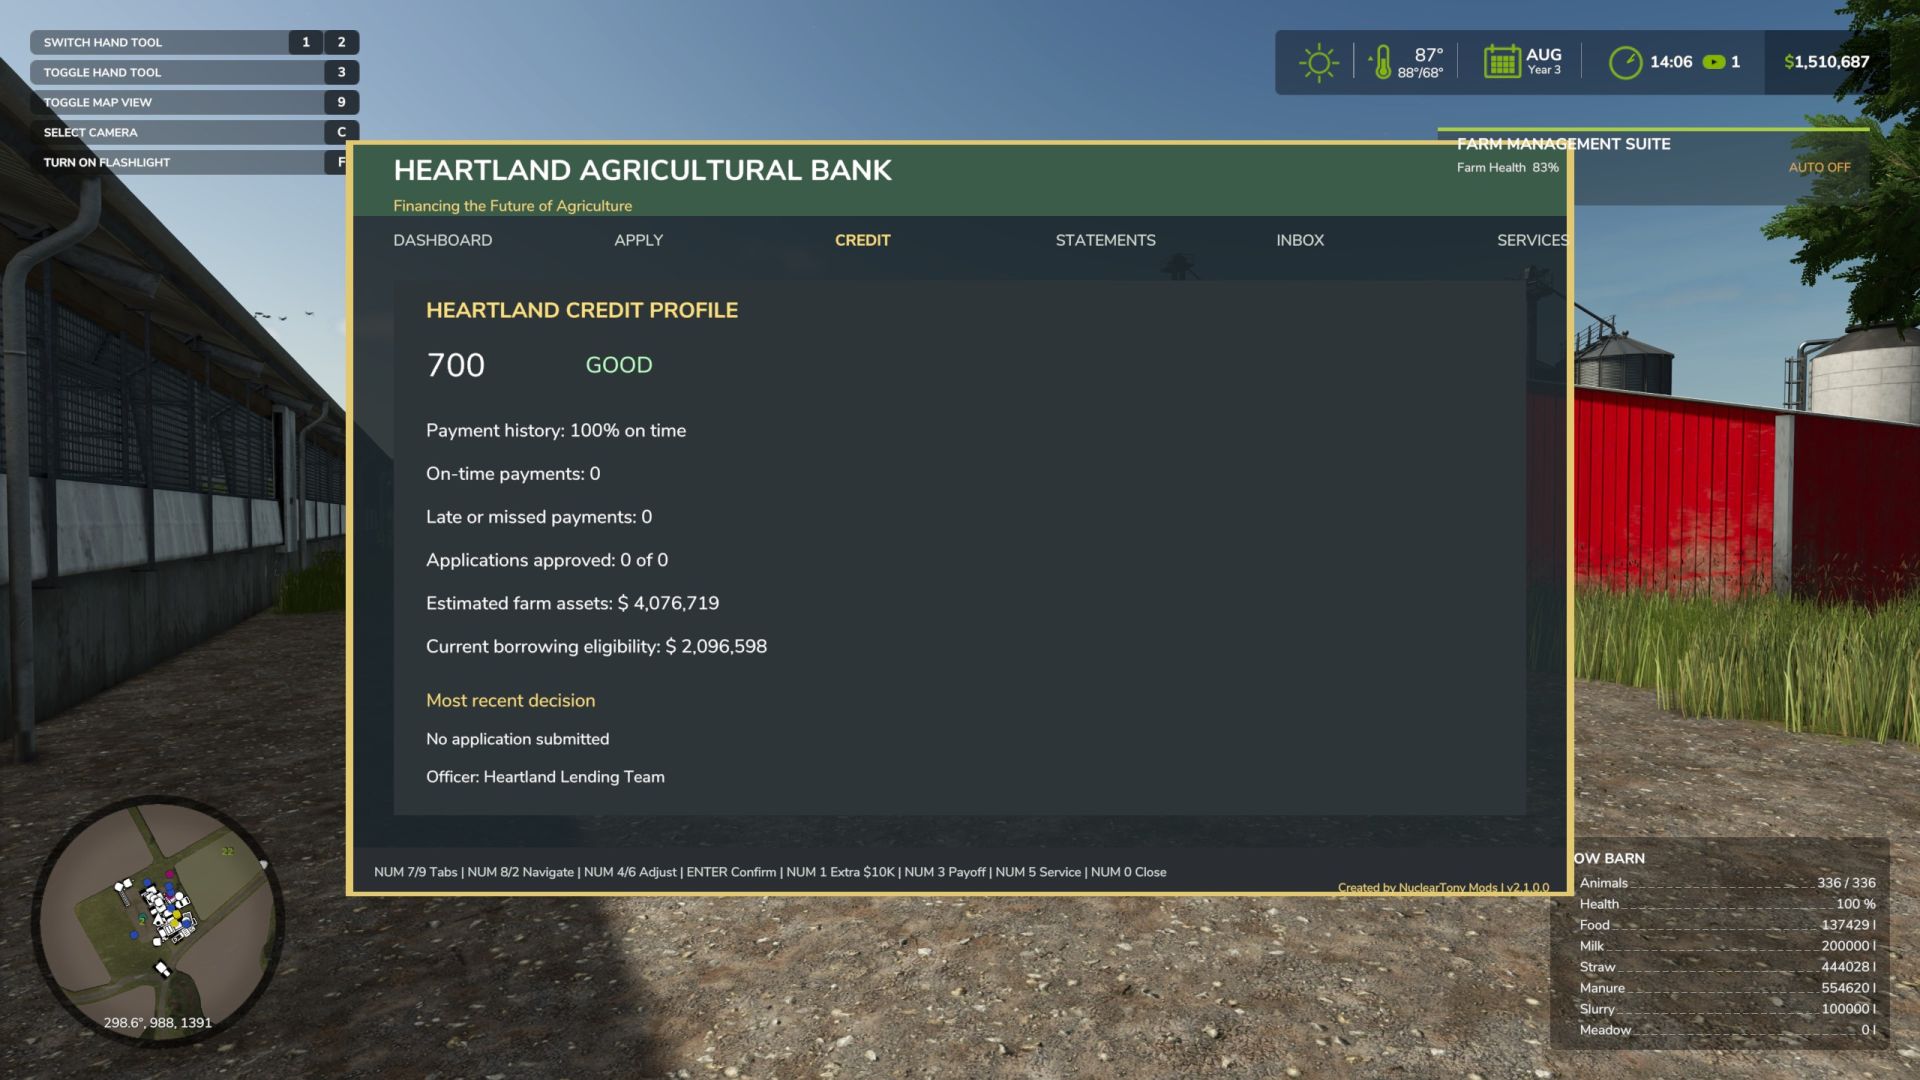Click 'Payment history: 100% on time'
The height and width of the screenshot is (1080, 1920).
coord(556,431)
